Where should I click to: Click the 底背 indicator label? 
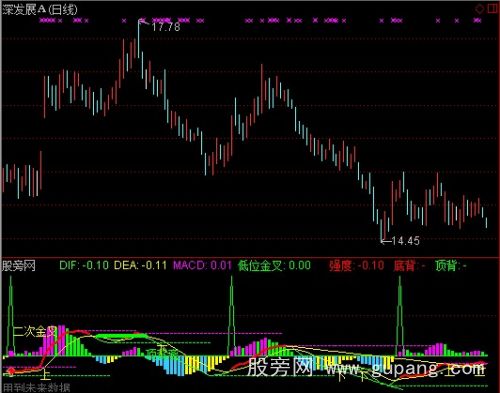tap(409, 266)
